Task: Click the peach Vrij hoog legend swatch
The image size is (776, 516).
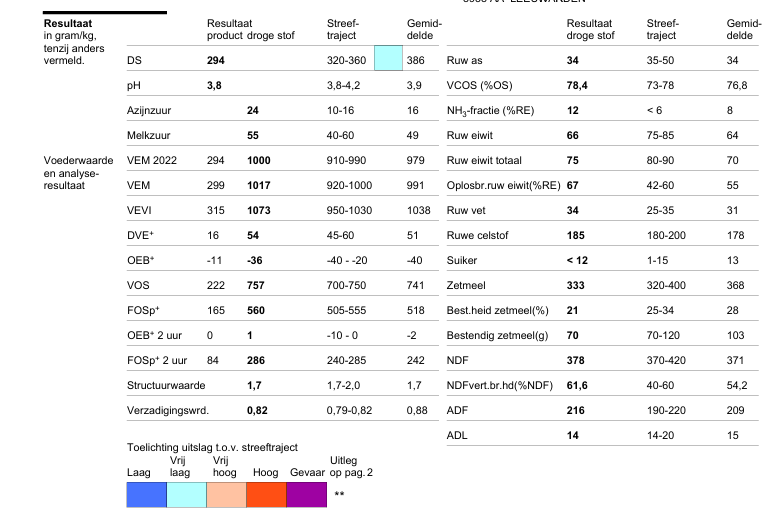Action: 226,495
